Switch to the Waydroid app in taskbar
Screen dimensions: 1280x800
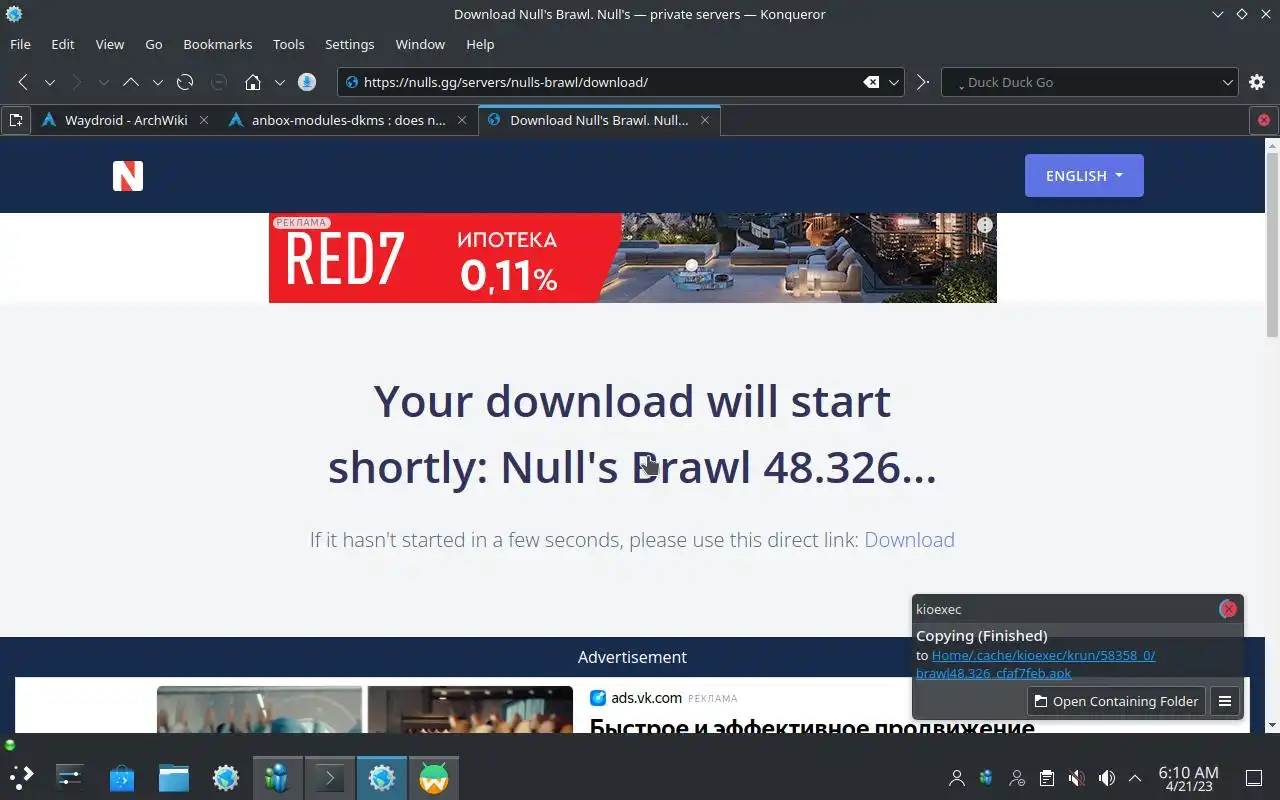click(434, 778)
